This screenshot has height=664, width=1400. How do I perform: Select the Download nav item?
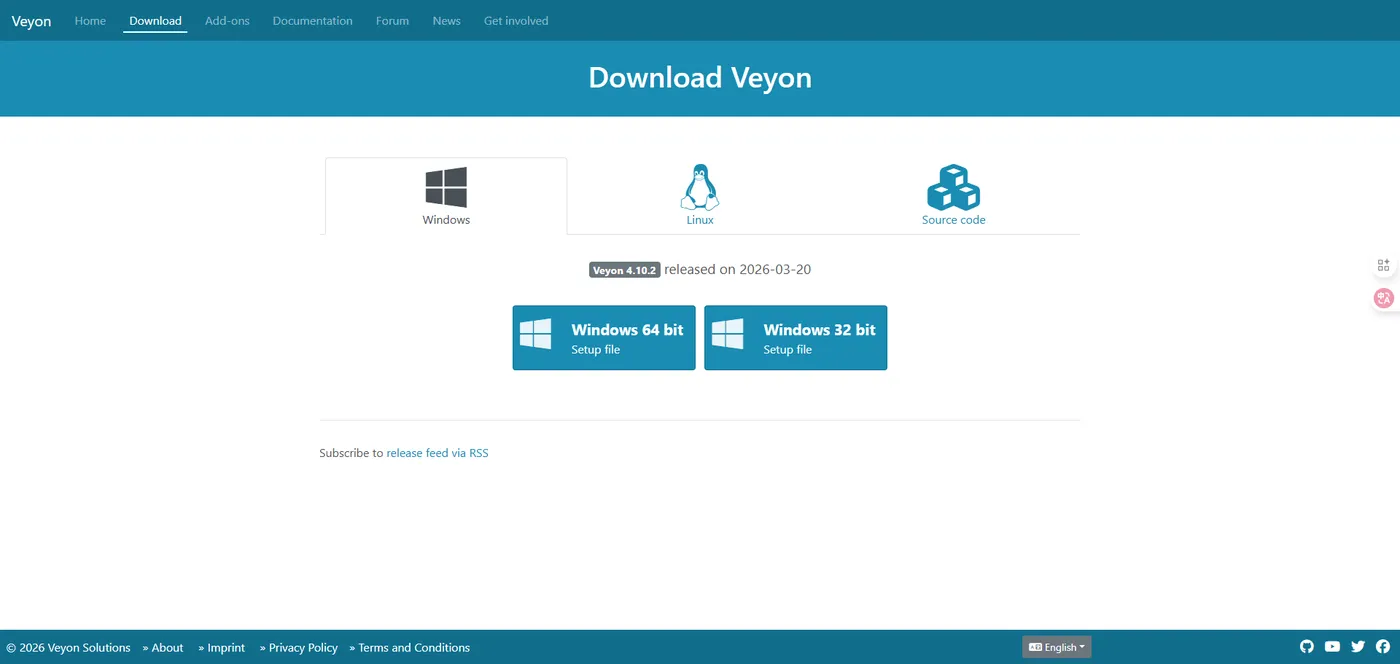155,21
